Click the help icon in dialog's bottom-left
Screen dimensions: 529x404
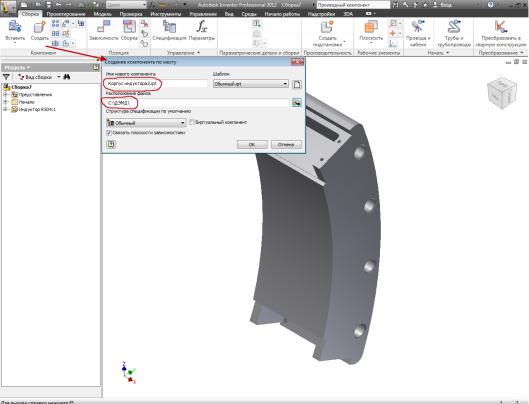pos(111,144)
